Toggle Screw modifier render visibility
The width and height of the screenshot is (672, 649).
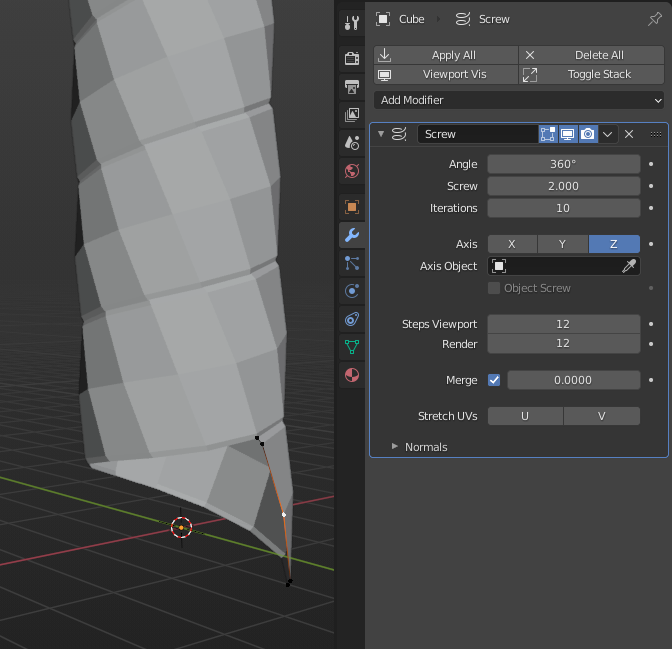click(x=588, y=134)
